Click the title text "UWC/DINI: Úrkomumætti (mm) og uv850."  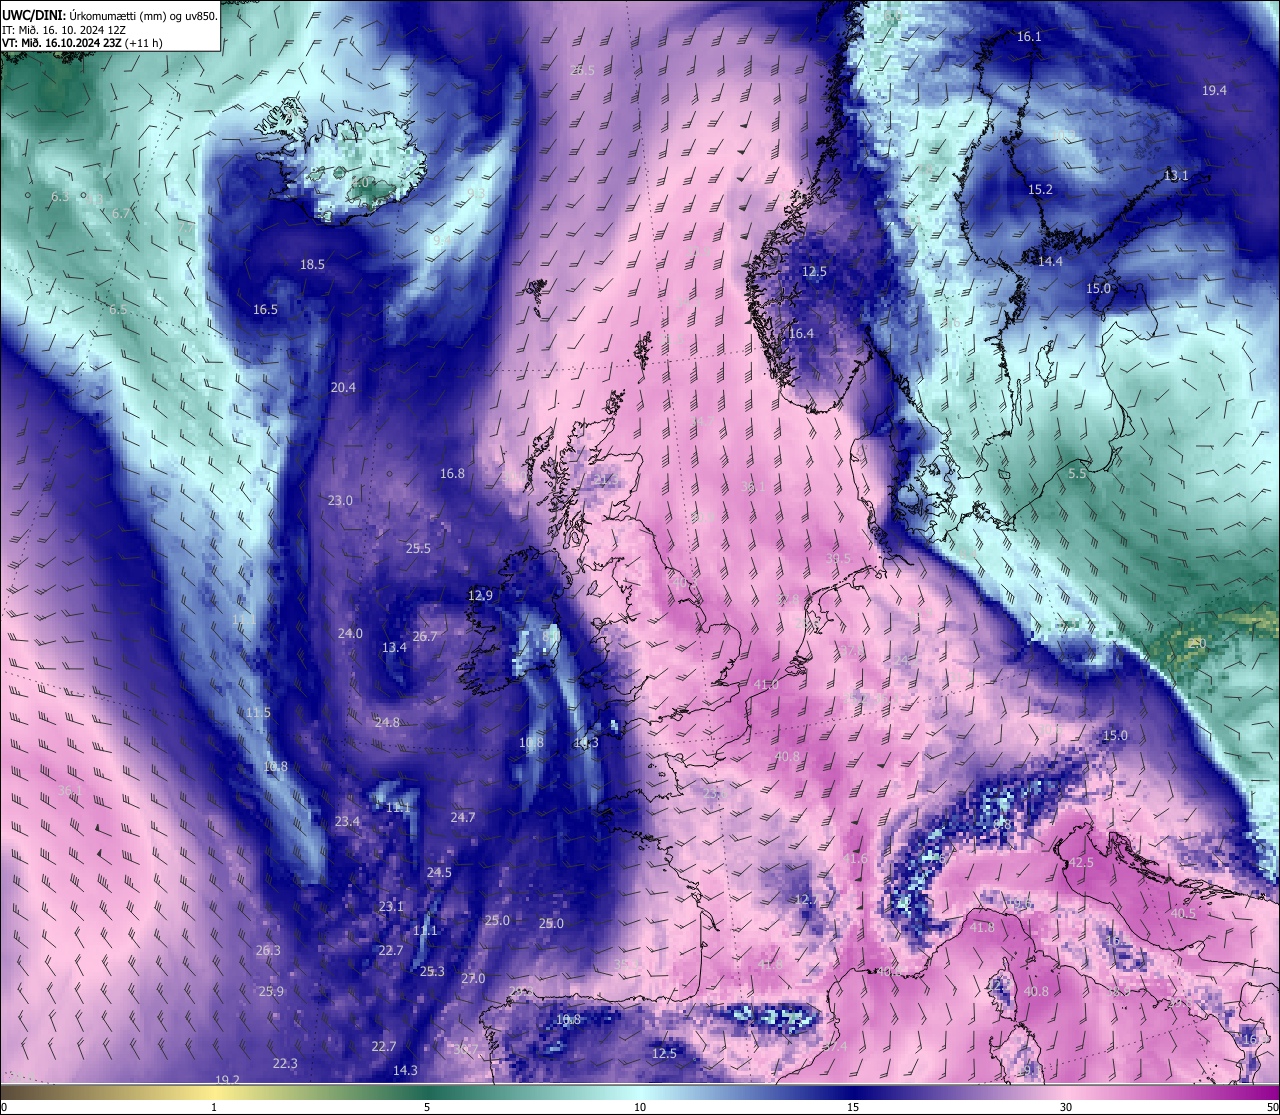coord(110,16)
